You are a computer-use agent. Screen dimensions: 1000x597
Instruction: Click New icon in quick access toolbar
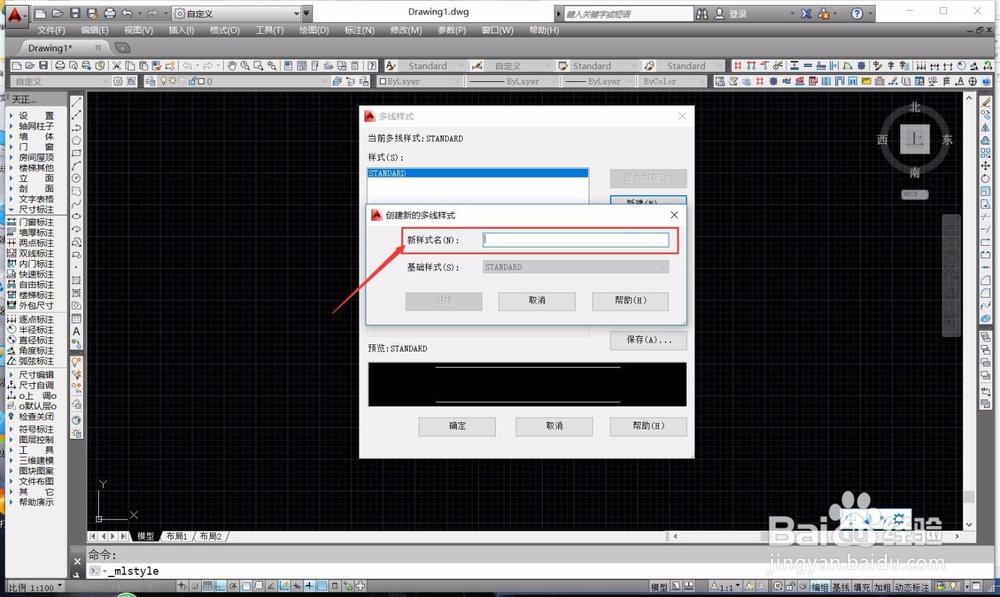point(40,13)
